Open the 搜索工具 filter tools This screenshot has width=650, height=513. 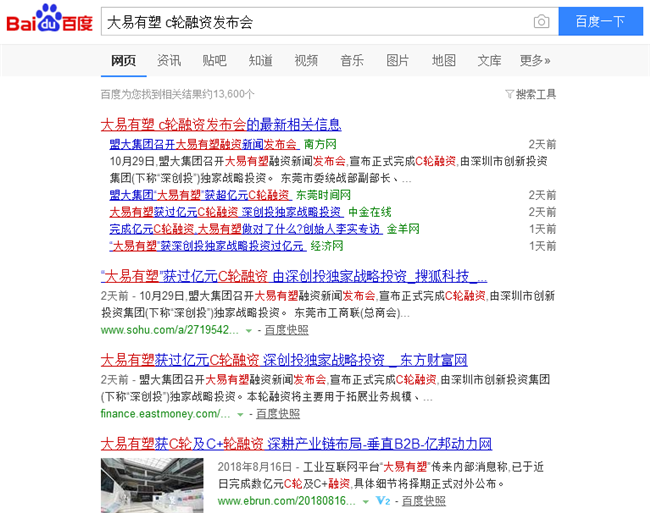click(531, 95)
